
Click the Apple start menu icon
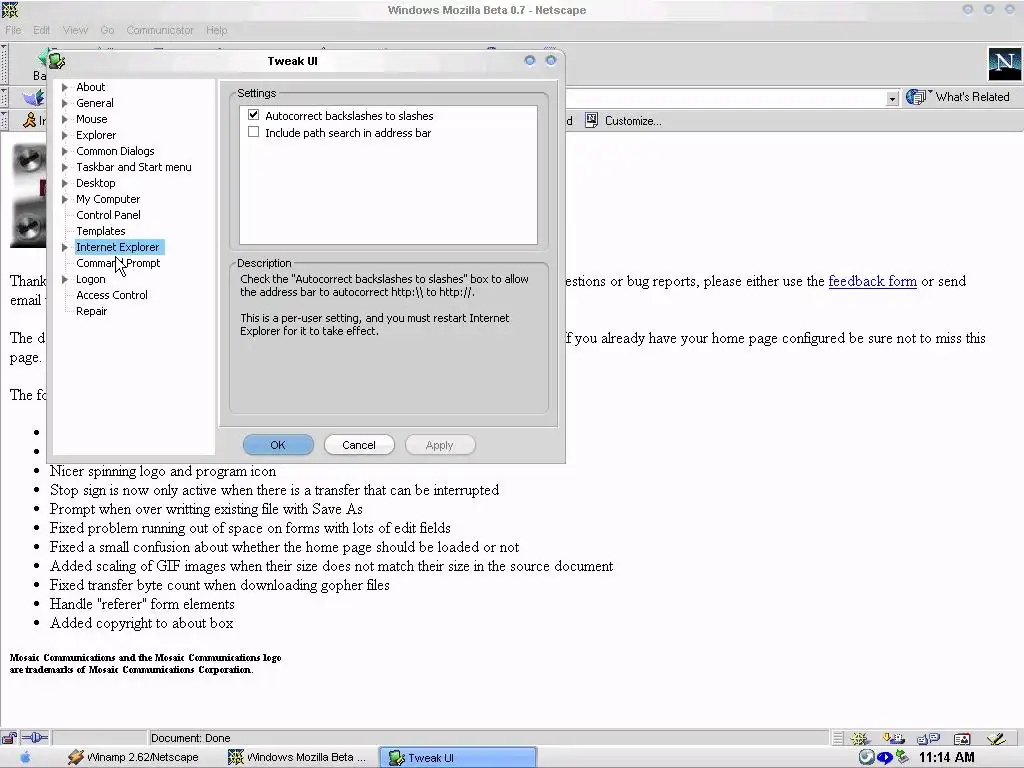pos(25,757)
